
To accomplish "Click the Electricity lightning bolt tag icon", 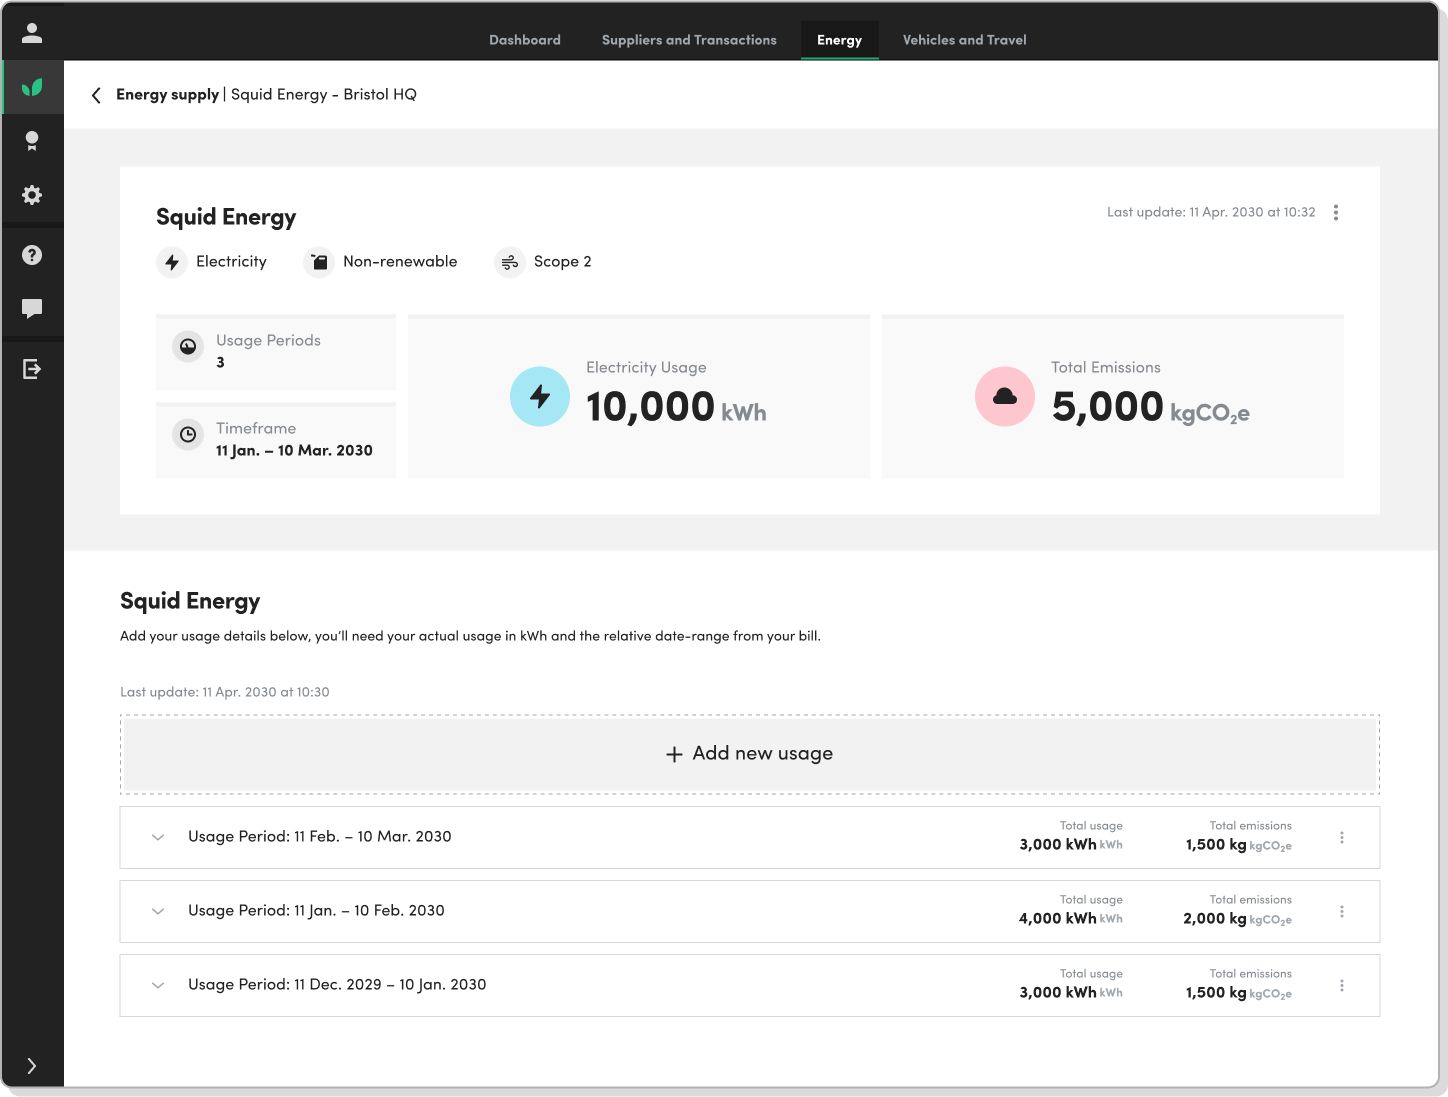I will click(172, 262).
